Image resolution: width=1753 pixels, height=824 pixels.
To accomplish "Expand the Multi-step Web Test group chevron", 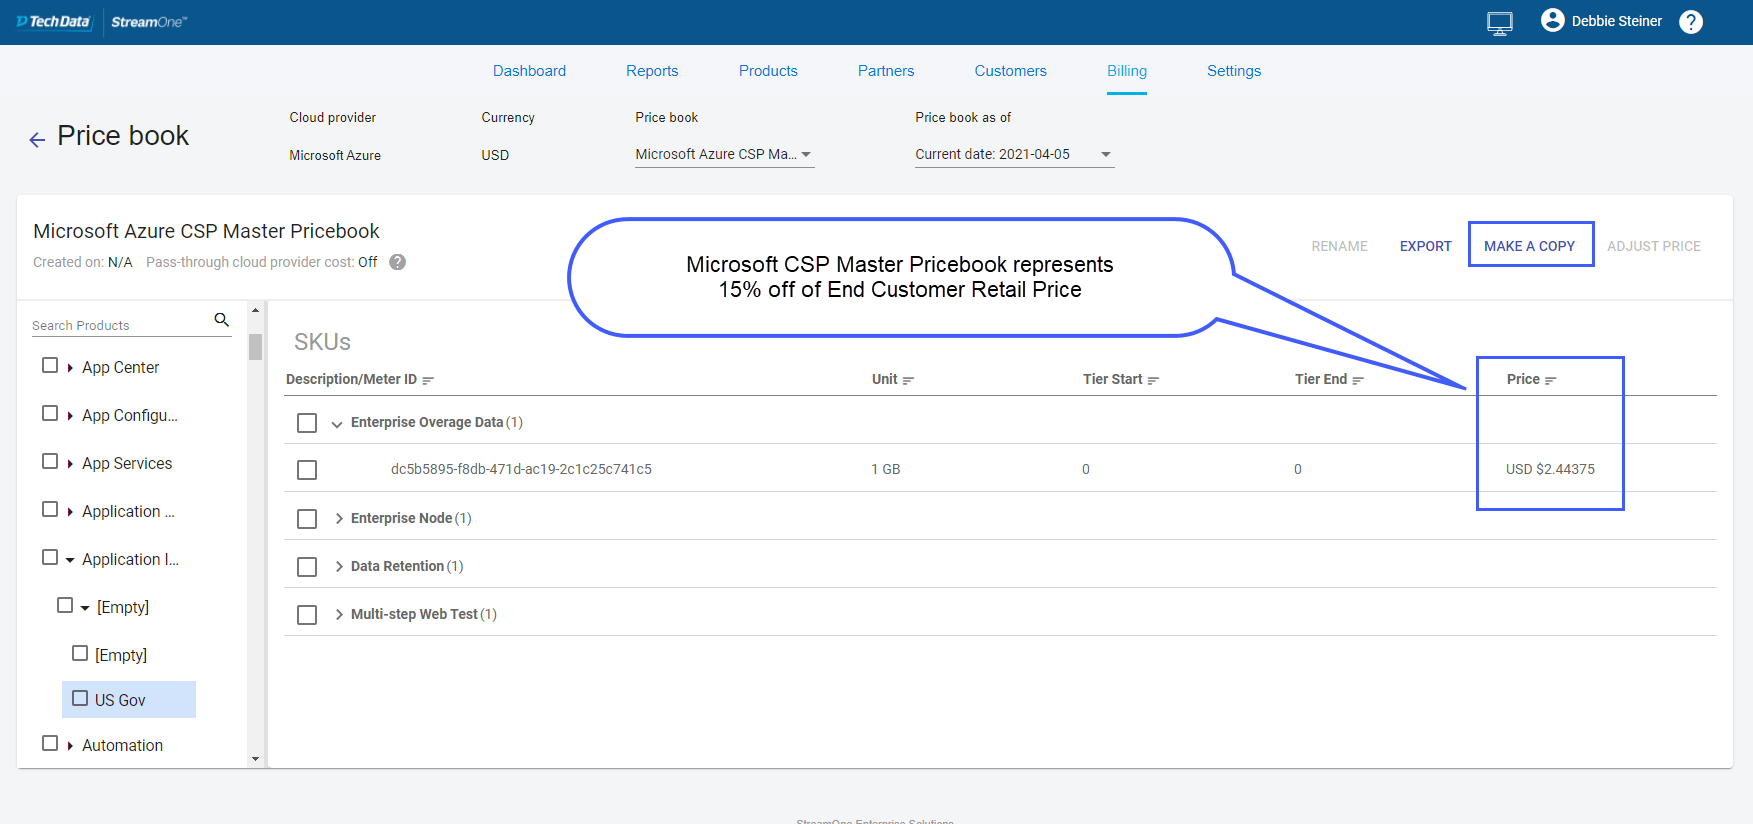I will pos(339,614).
